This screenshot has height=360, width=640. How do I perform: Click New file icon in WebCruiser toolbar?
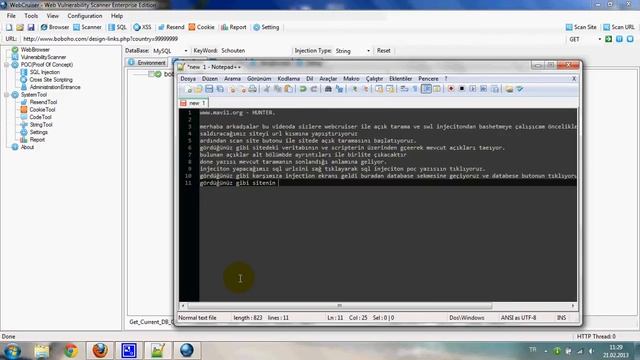click(9, 27)
